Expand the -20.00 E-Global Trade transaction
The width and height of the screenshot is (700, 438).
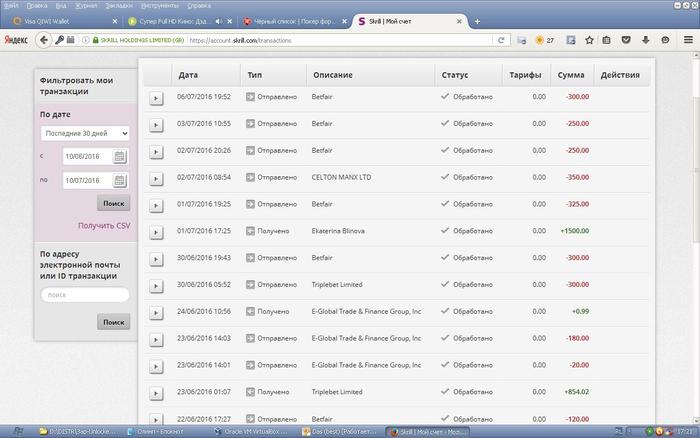156,367
